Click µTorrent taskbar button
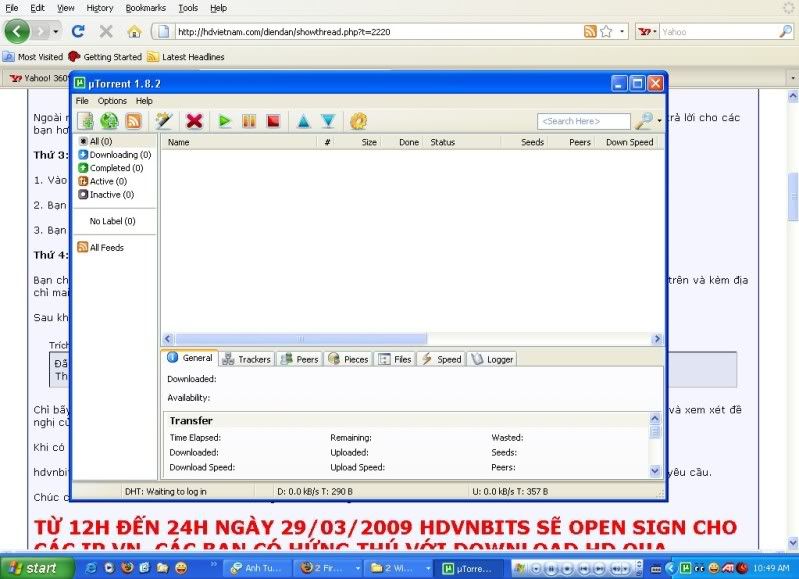The image size is (799, 579). (x=468, y=568)
